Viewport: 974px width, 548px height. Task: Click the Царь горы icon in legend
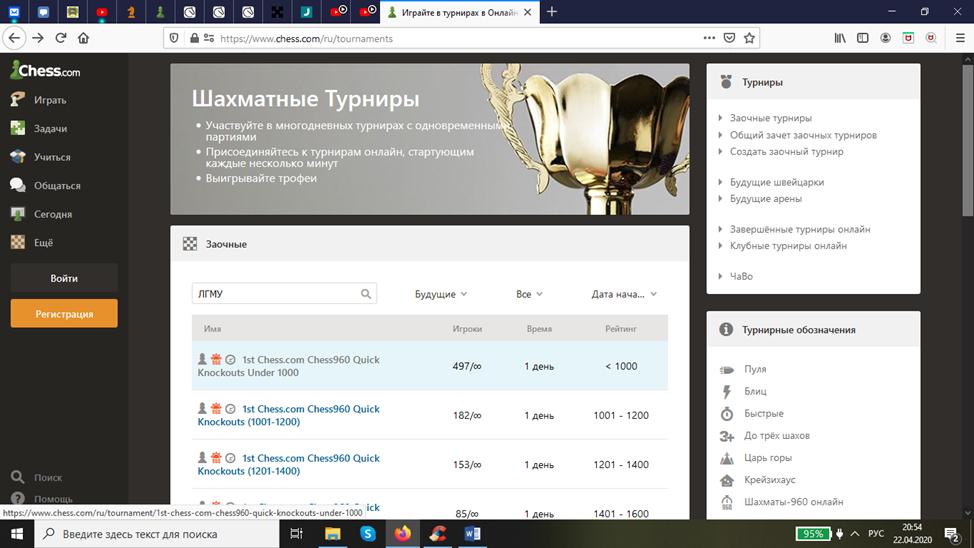tap(727, 458)
